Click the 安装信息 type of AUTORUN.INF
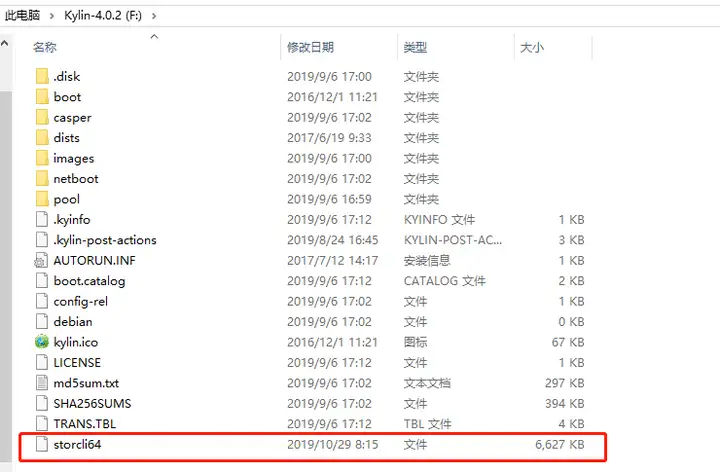The image size is (720, 472). click(x=427, y=260)
